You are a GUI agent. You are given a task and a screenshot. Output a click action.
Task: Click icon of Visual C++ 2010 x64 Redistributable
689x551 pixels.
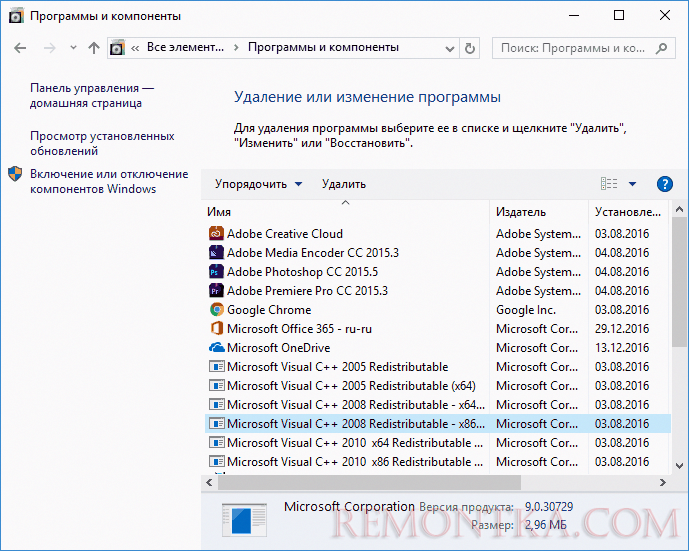216,442
